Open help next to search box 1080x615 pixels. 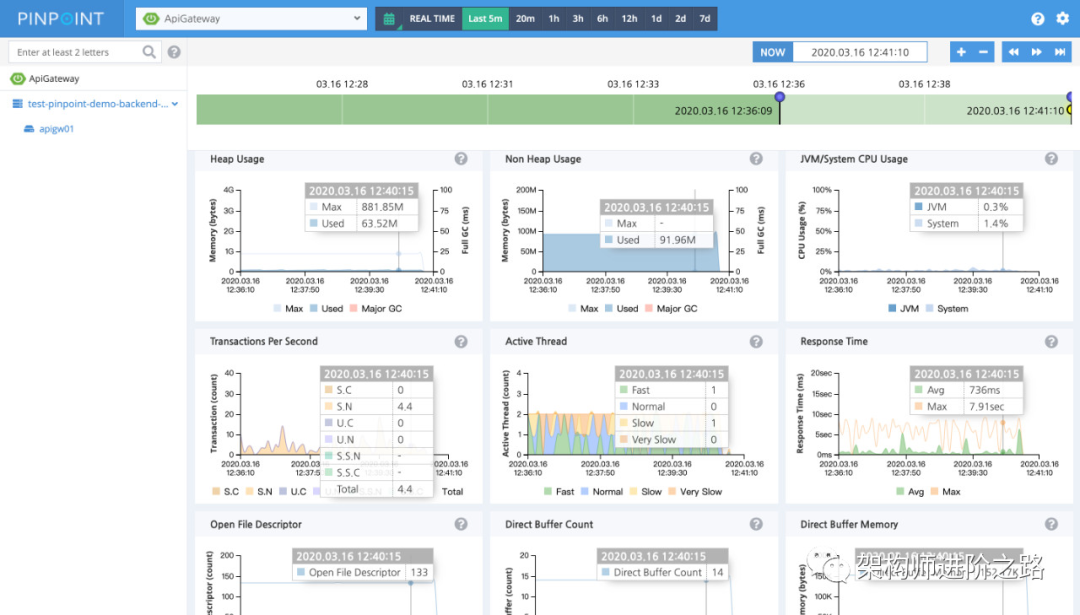174,52
